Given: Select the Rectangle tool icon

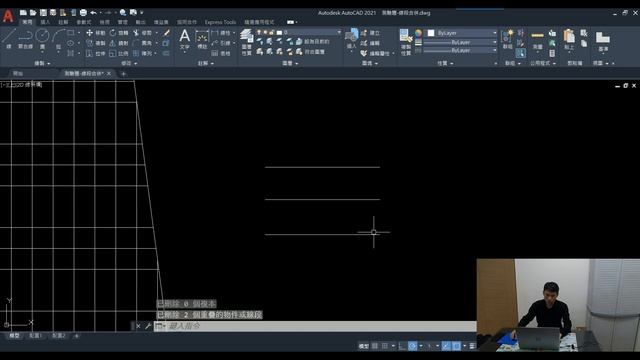Looking at the screenshot, I should 71,33.
